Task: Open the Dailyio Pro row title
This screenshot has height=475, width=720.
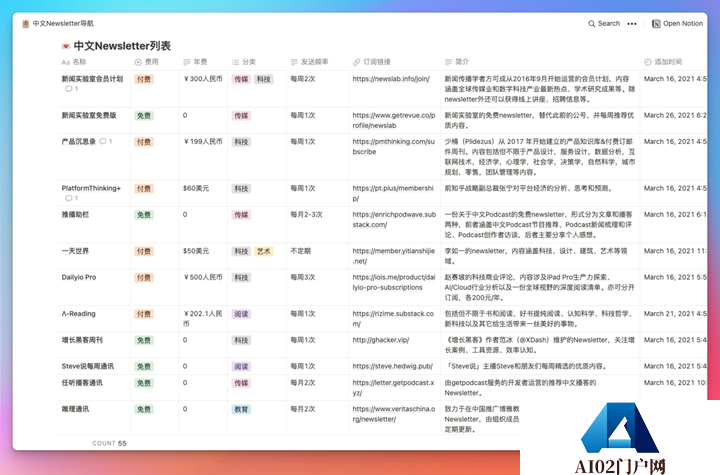Action: tap(79, 277)
